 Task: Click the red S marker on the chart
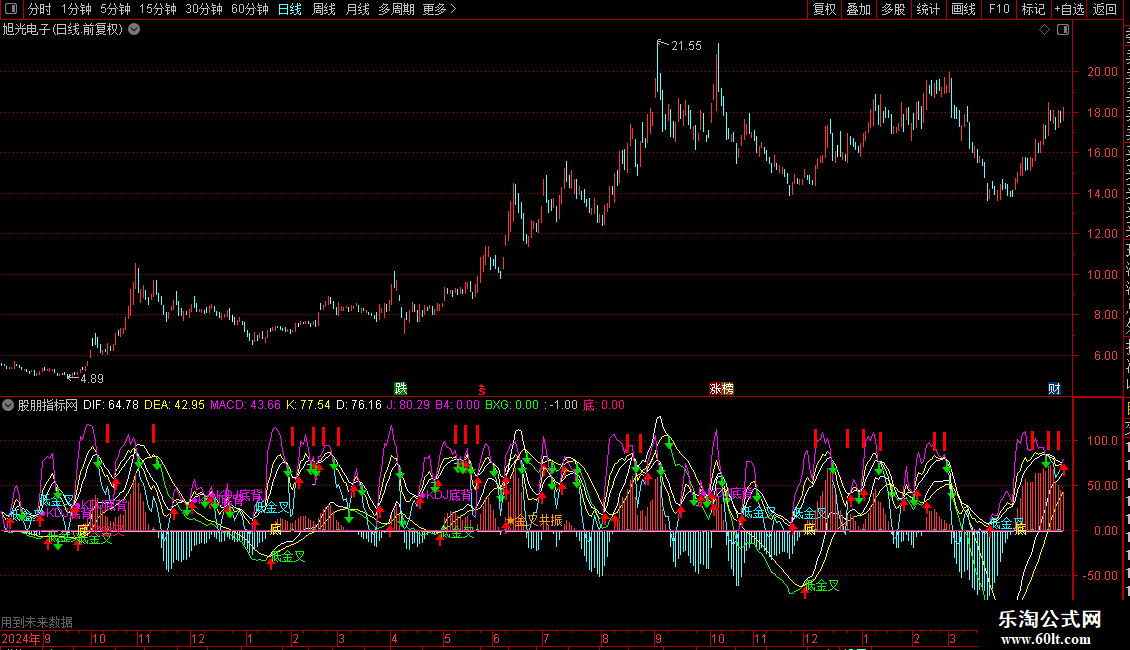click(x=482, y=390)
